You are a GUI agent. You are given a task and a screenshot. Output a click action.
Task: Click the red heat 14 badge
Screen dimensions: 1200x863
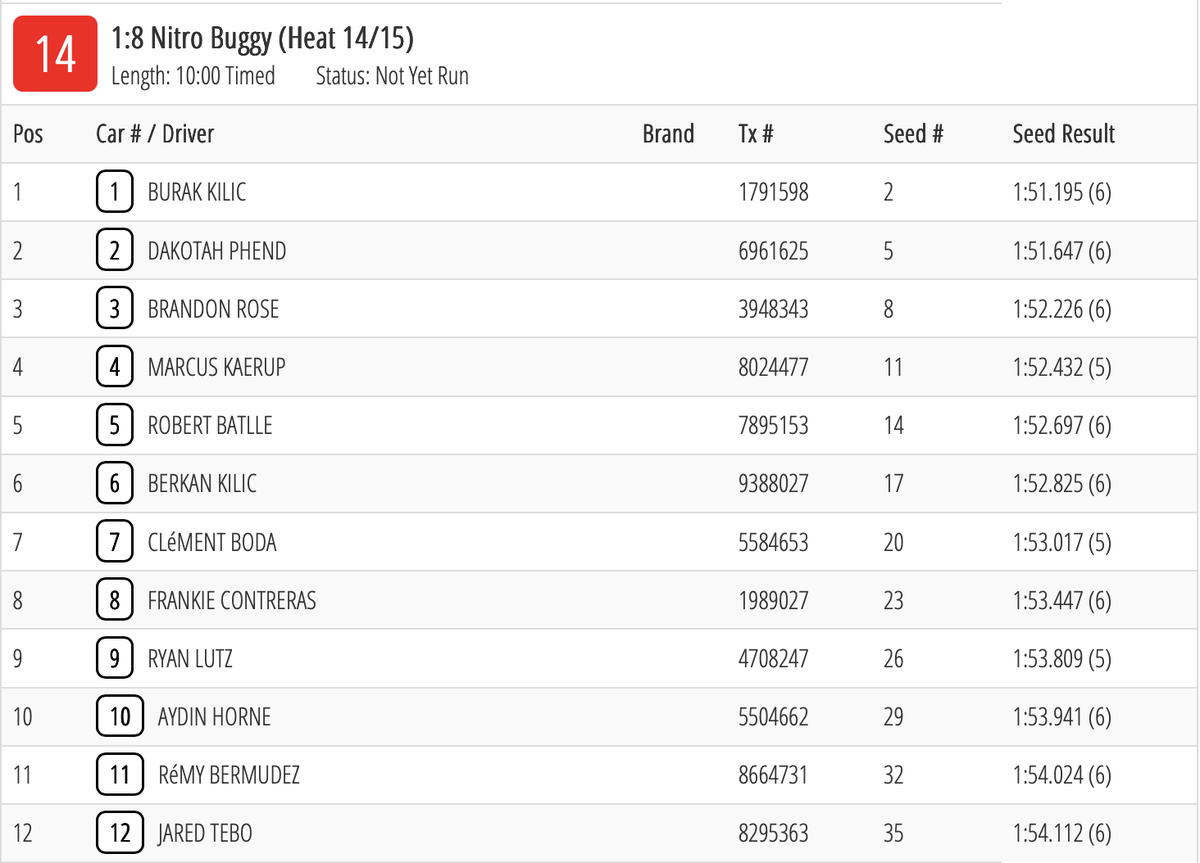click(x=55, y=54)
